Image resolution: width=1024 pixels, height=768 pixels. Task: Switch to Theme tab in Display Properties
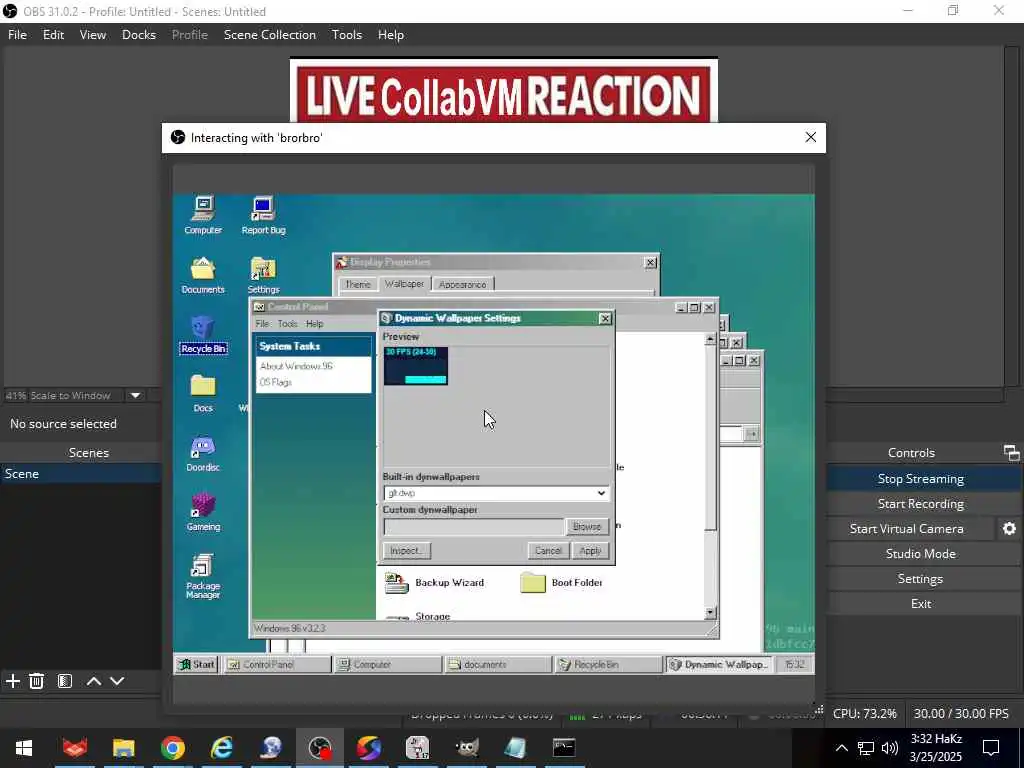click(x=357, y=284)
